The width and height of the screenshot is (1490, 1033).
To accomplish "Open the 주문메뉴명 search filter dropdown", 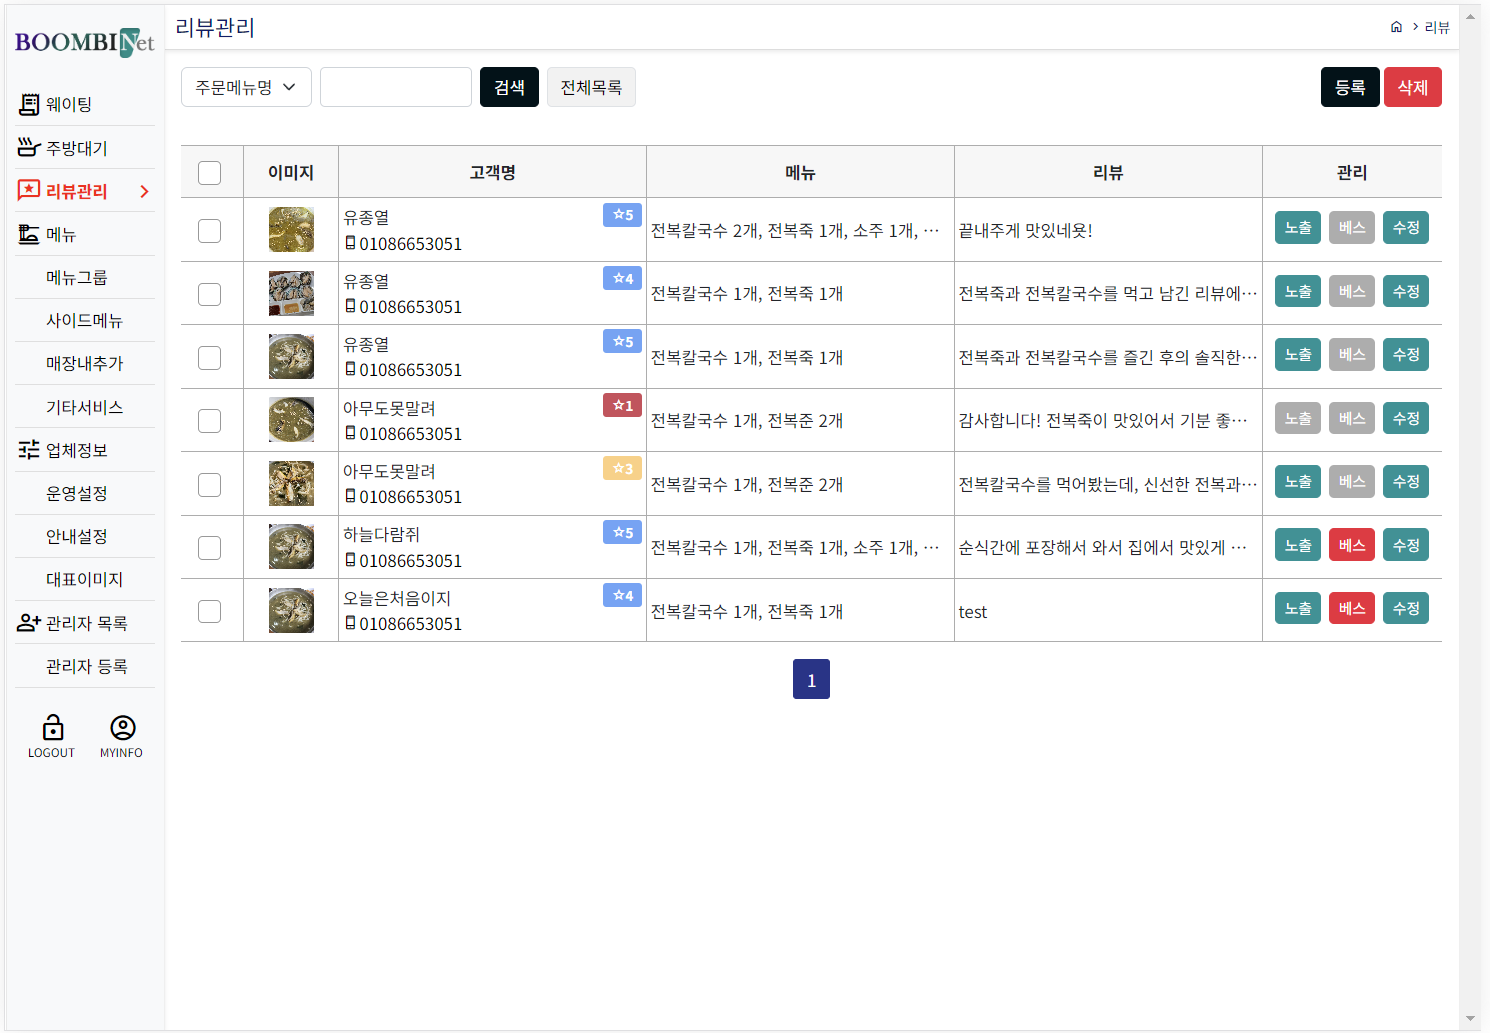I will [246, 87].
